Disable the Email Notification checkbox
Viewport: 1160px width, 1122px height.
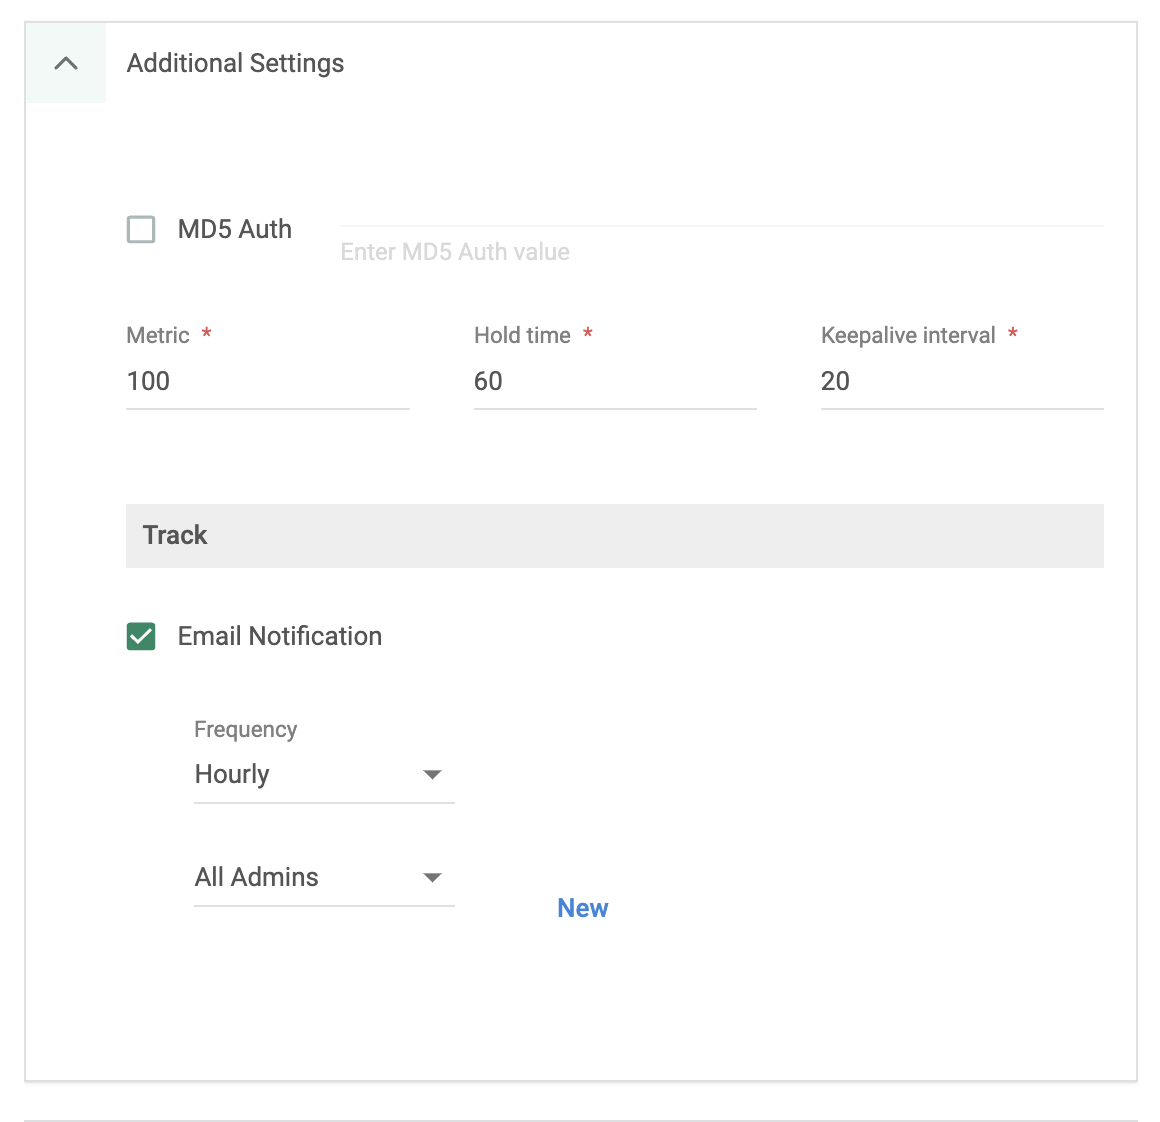click(x=141, y=636)
